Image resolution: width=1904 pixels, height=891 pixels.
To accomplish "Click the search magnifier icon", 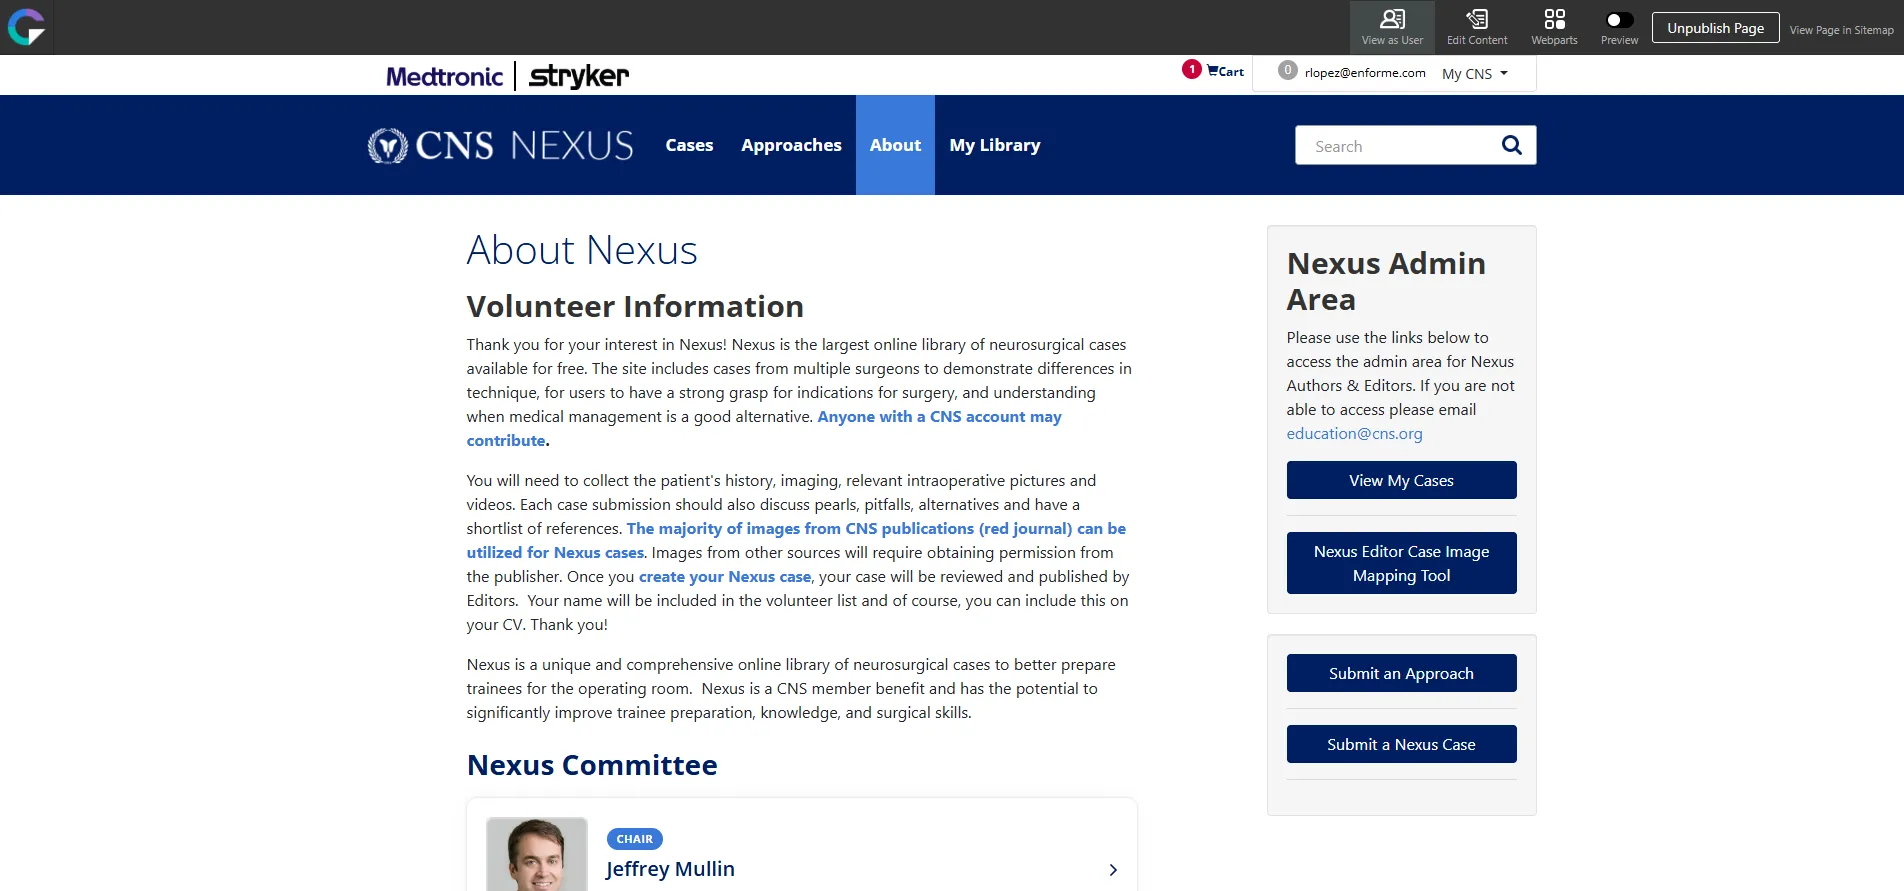I will (x=1512, y=145).
